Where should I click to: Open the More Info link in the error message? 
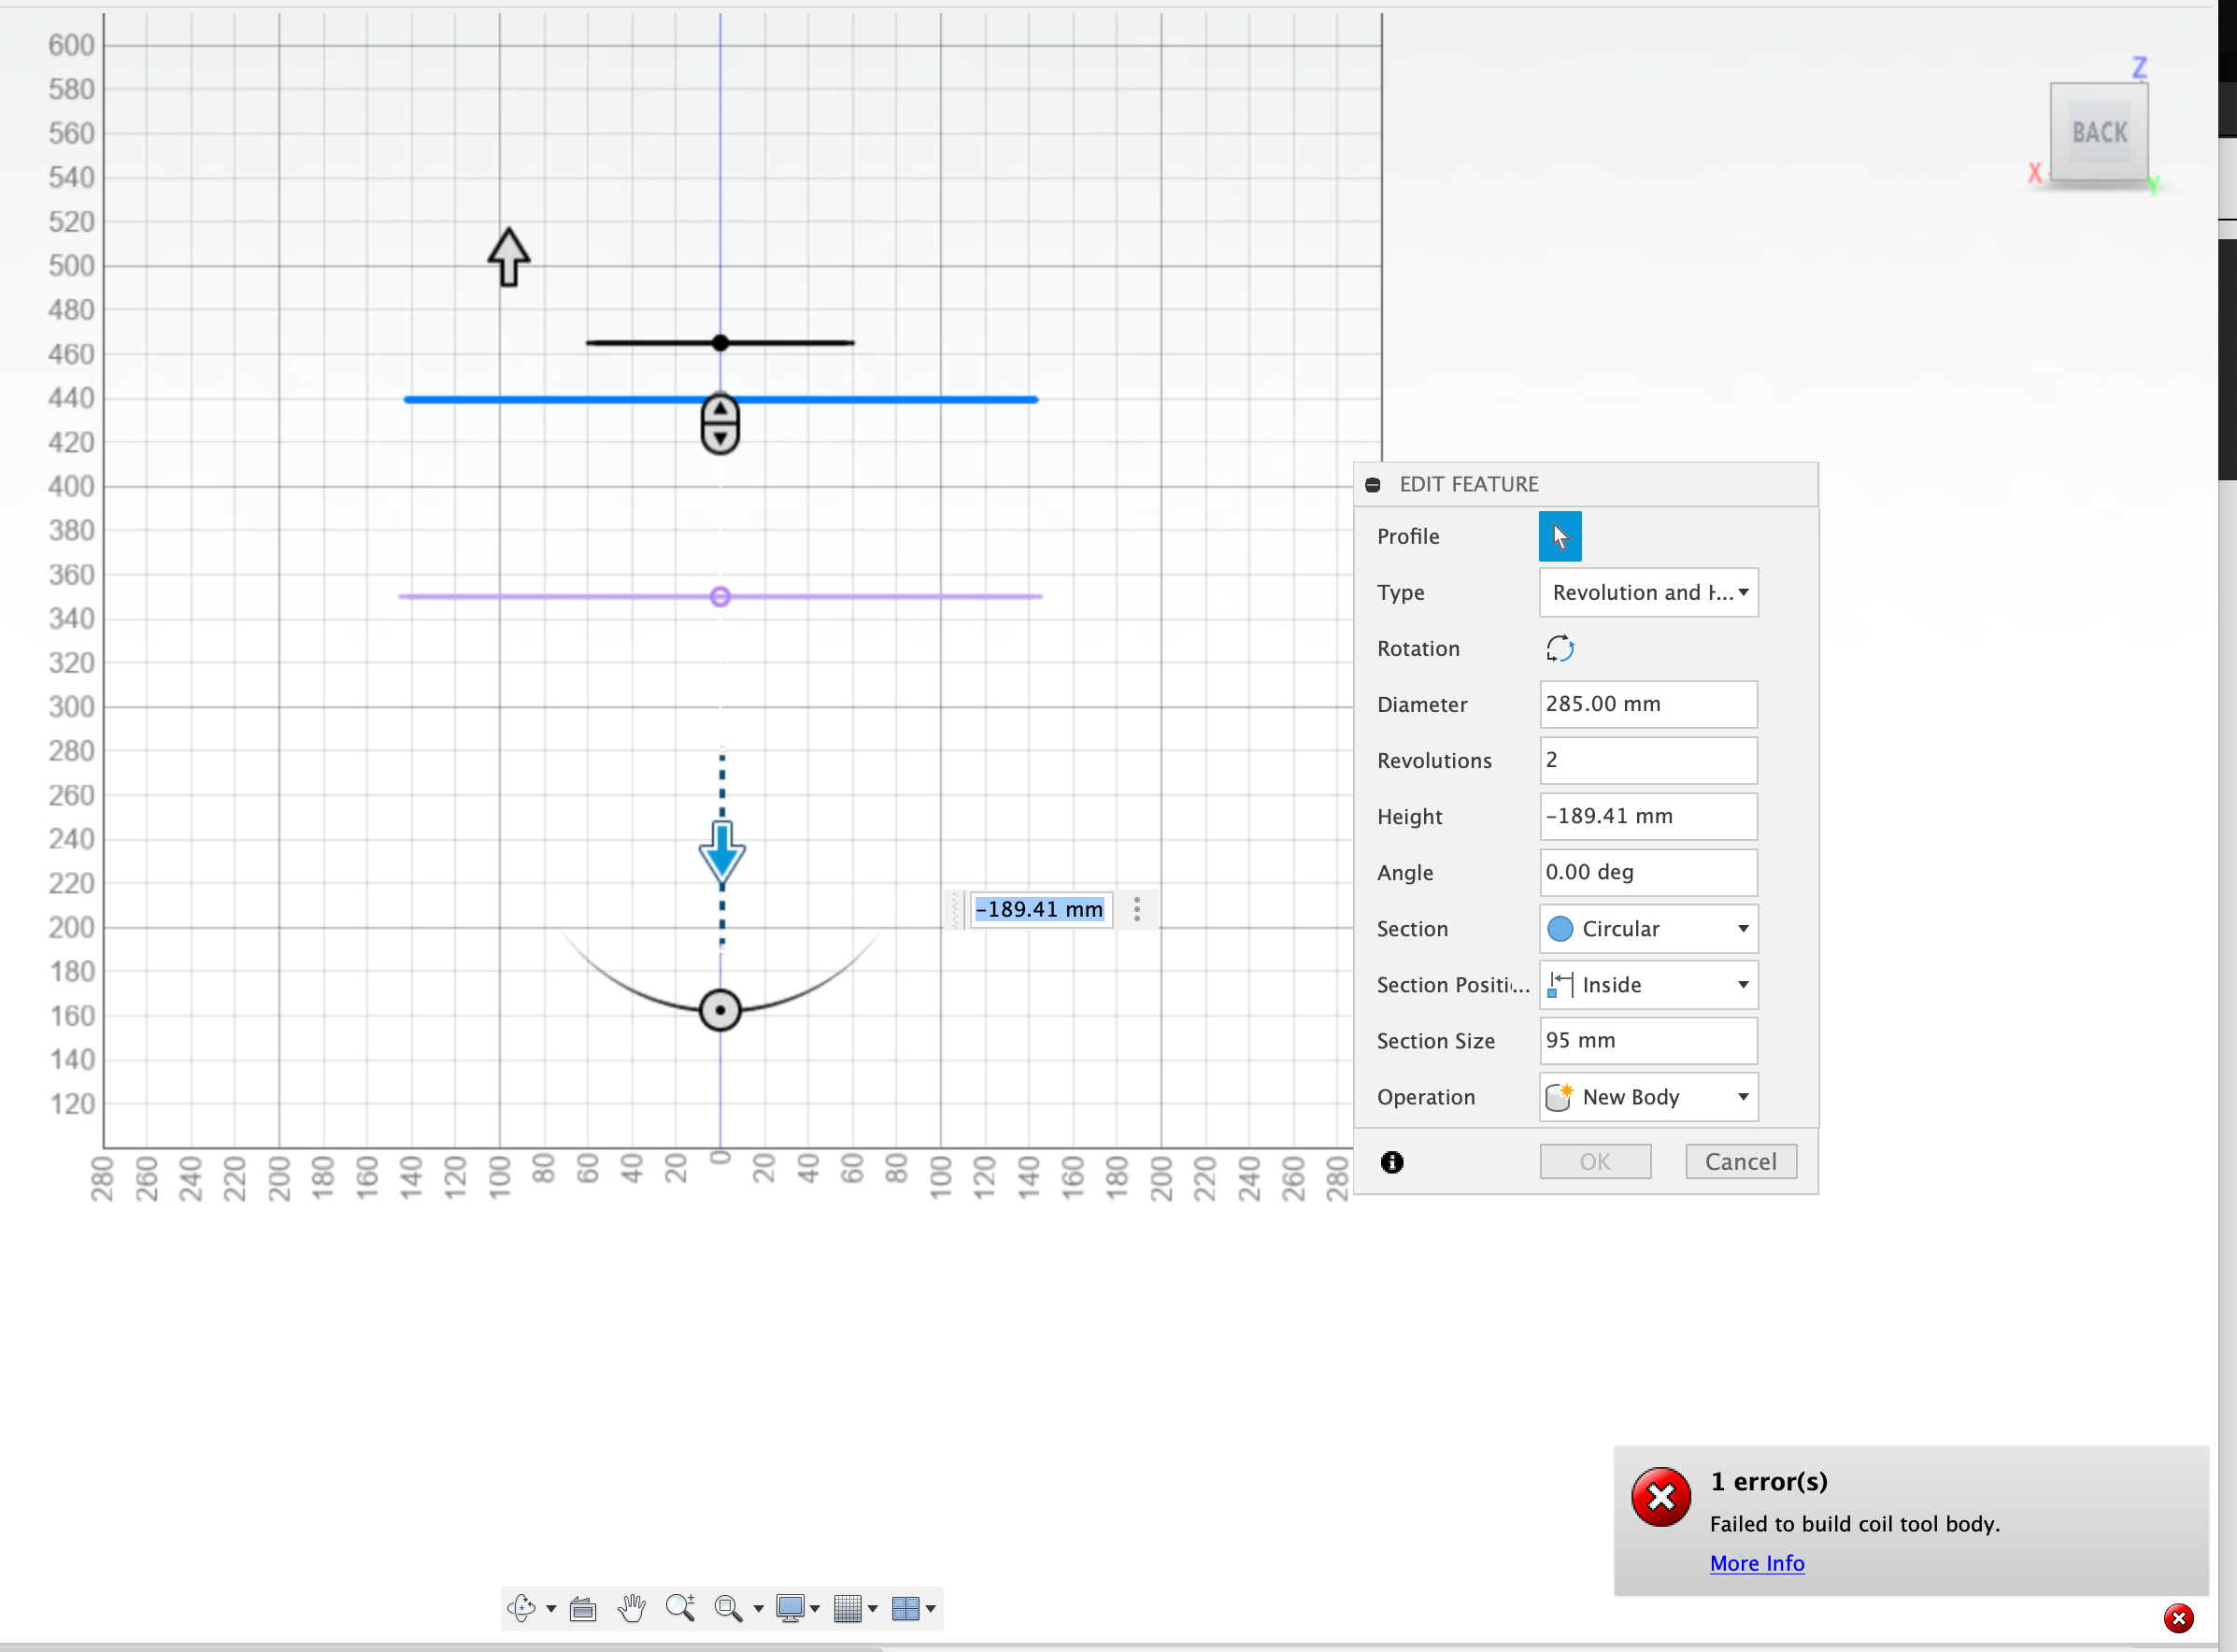pyautogui.click(x=1756, y=1562)
